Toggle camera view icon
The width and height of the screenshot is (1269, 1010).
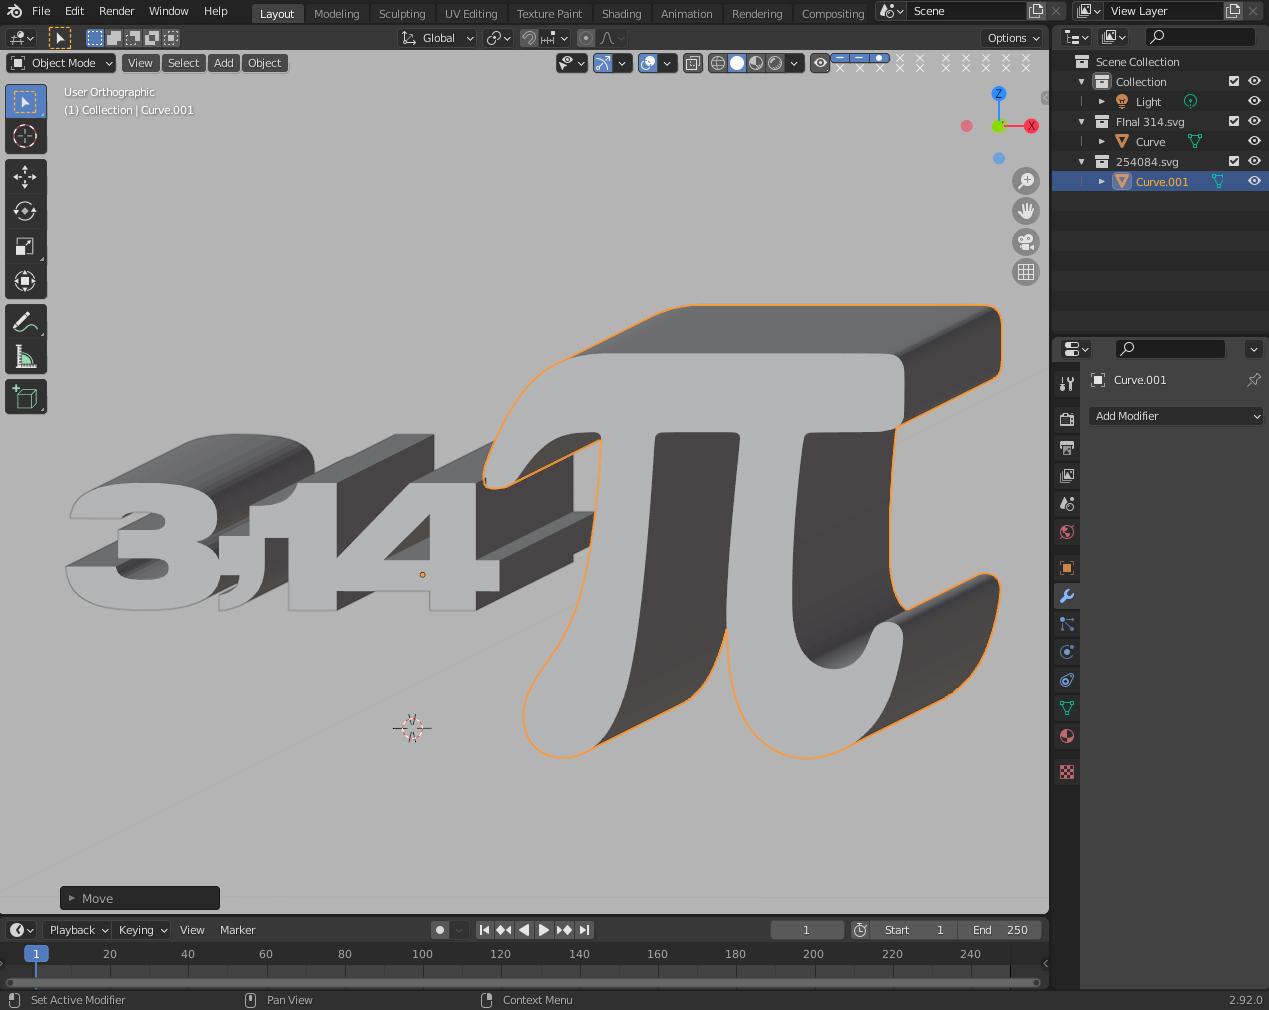[x=1026, y=242]
